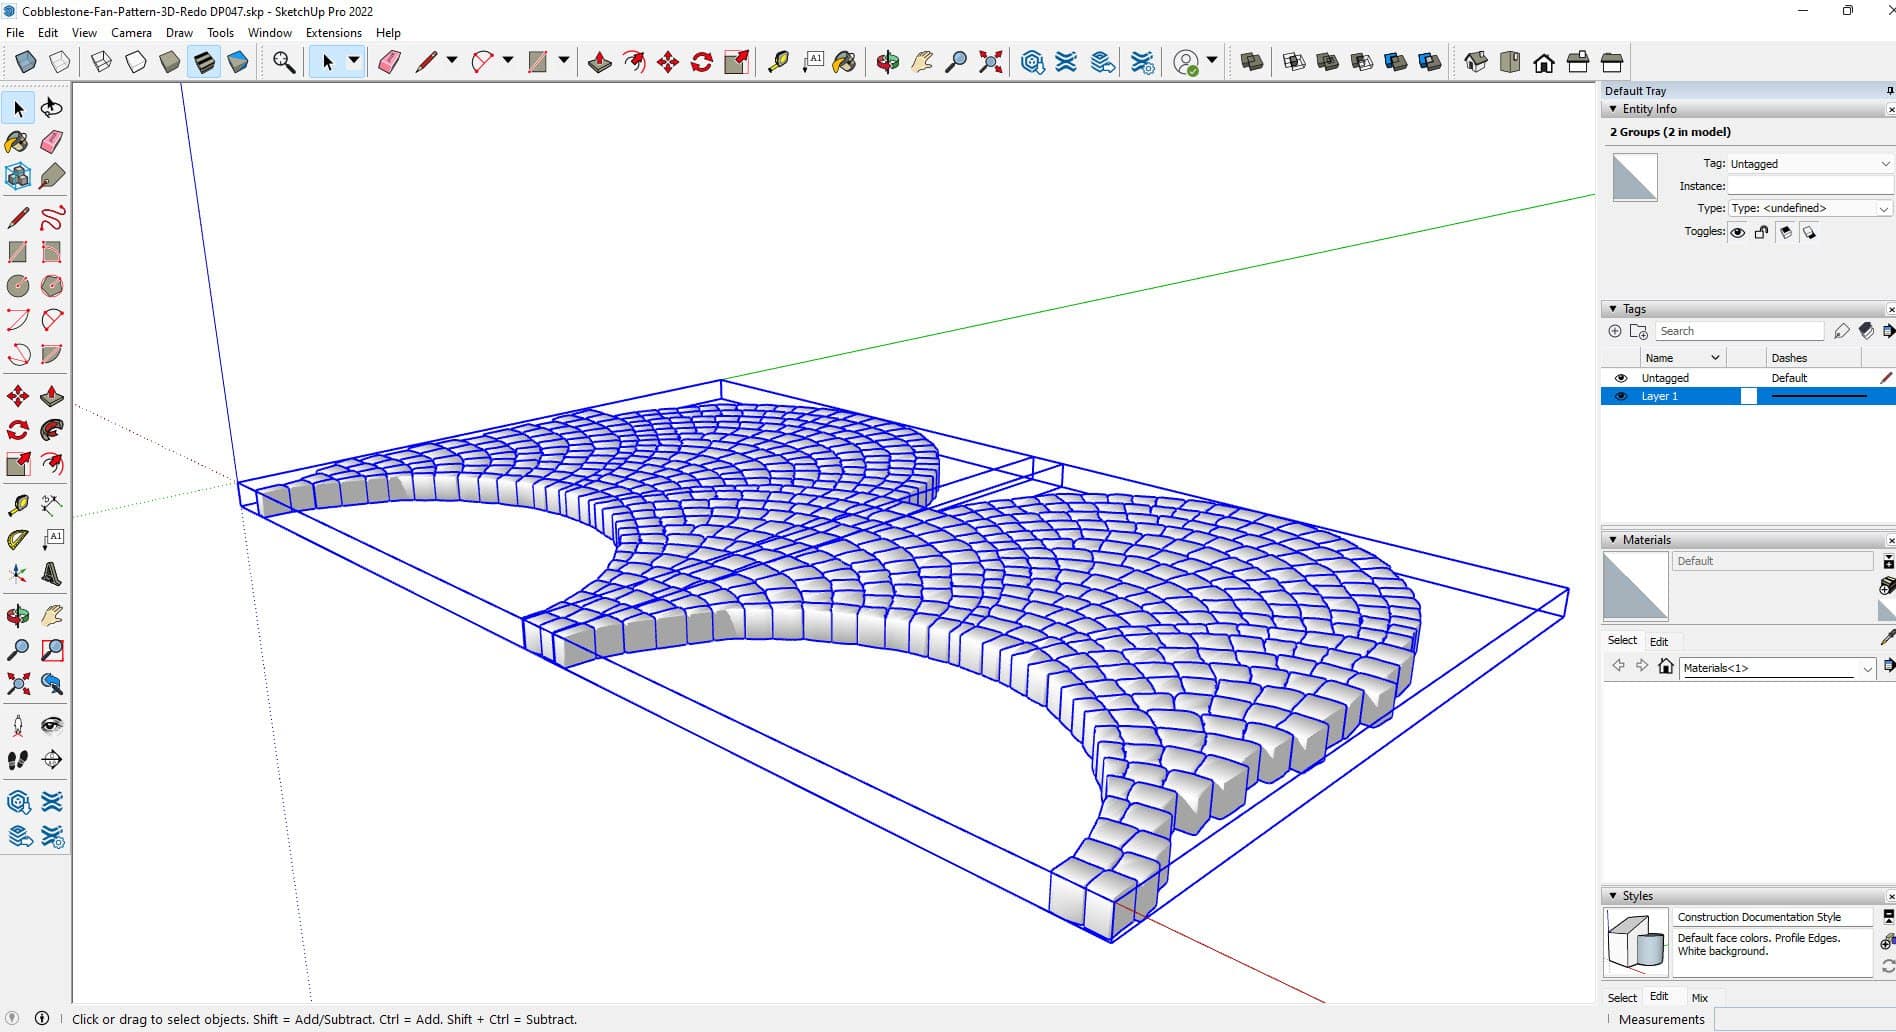1896x1032 pixels.
Task: Click the Zoom Extents icon in top toolbar
Action: pyautogui.click(x=990, y=63)
